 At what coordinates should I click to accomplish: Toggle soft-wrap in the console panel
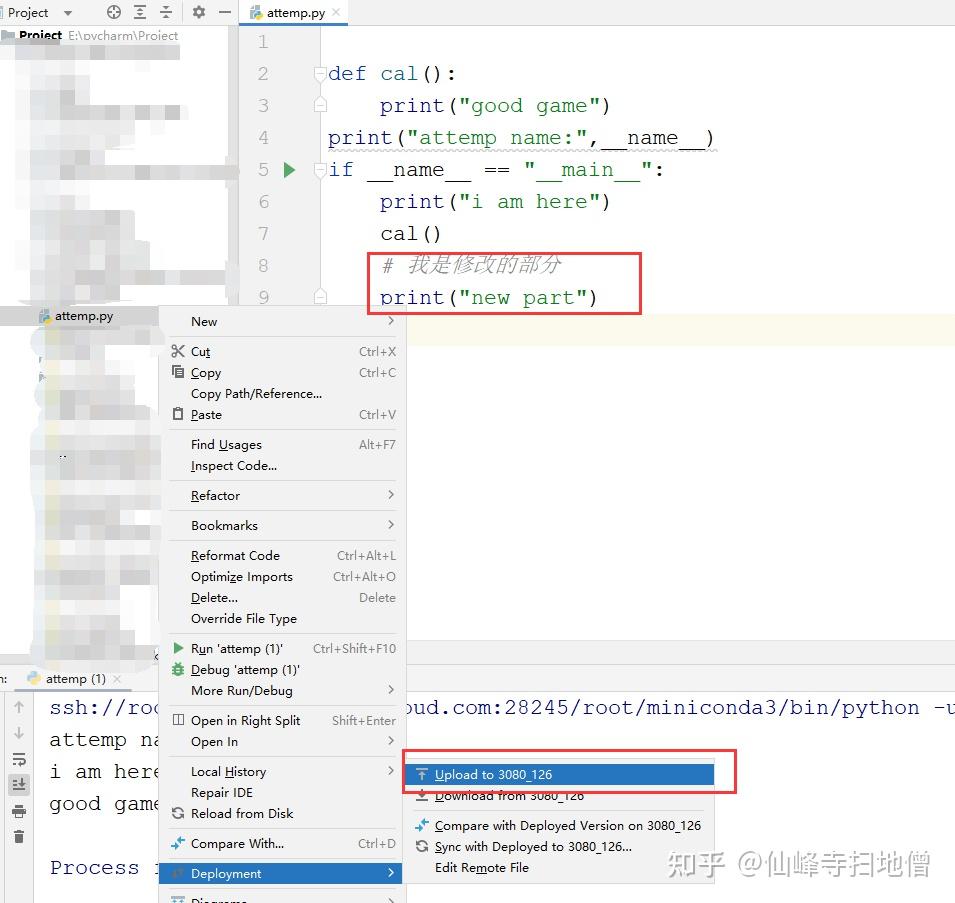pos(18,759)
